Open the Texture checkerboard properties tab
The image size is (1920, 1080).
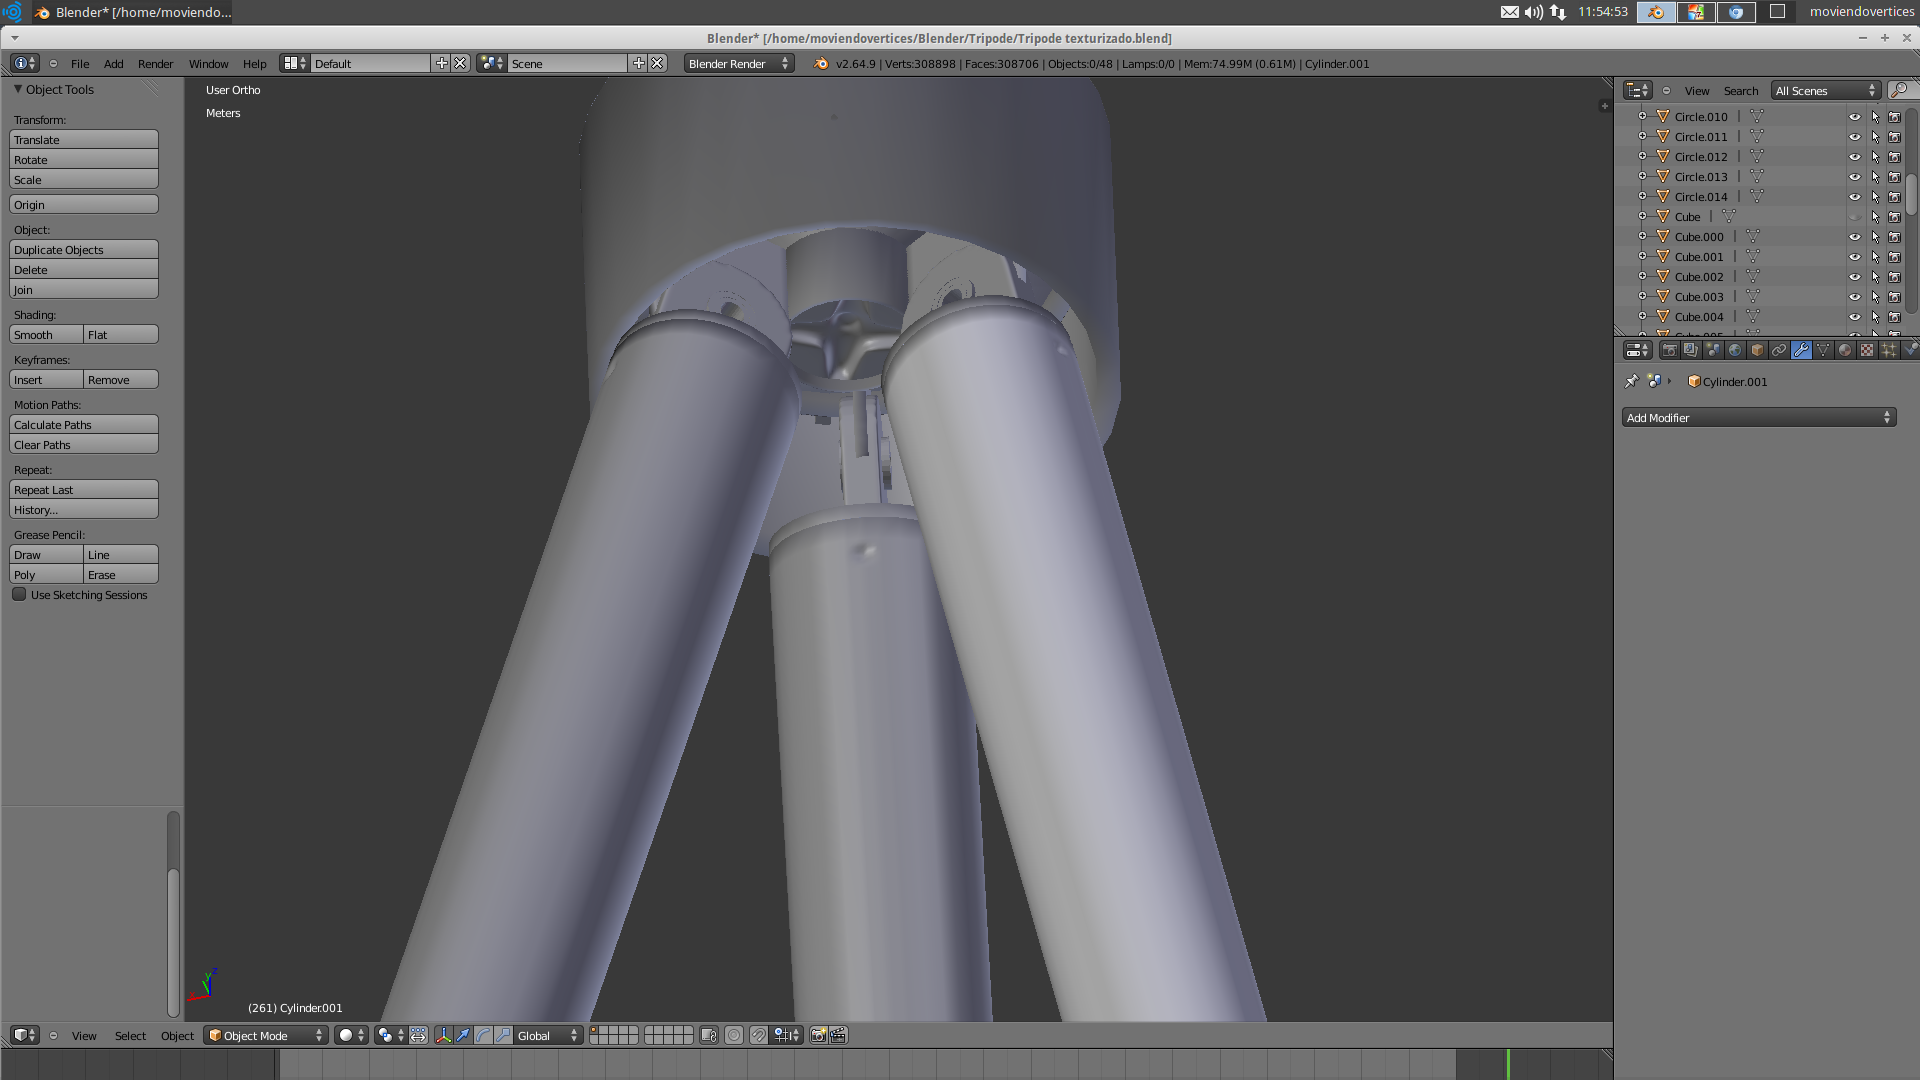click(x=1867, y=350)
